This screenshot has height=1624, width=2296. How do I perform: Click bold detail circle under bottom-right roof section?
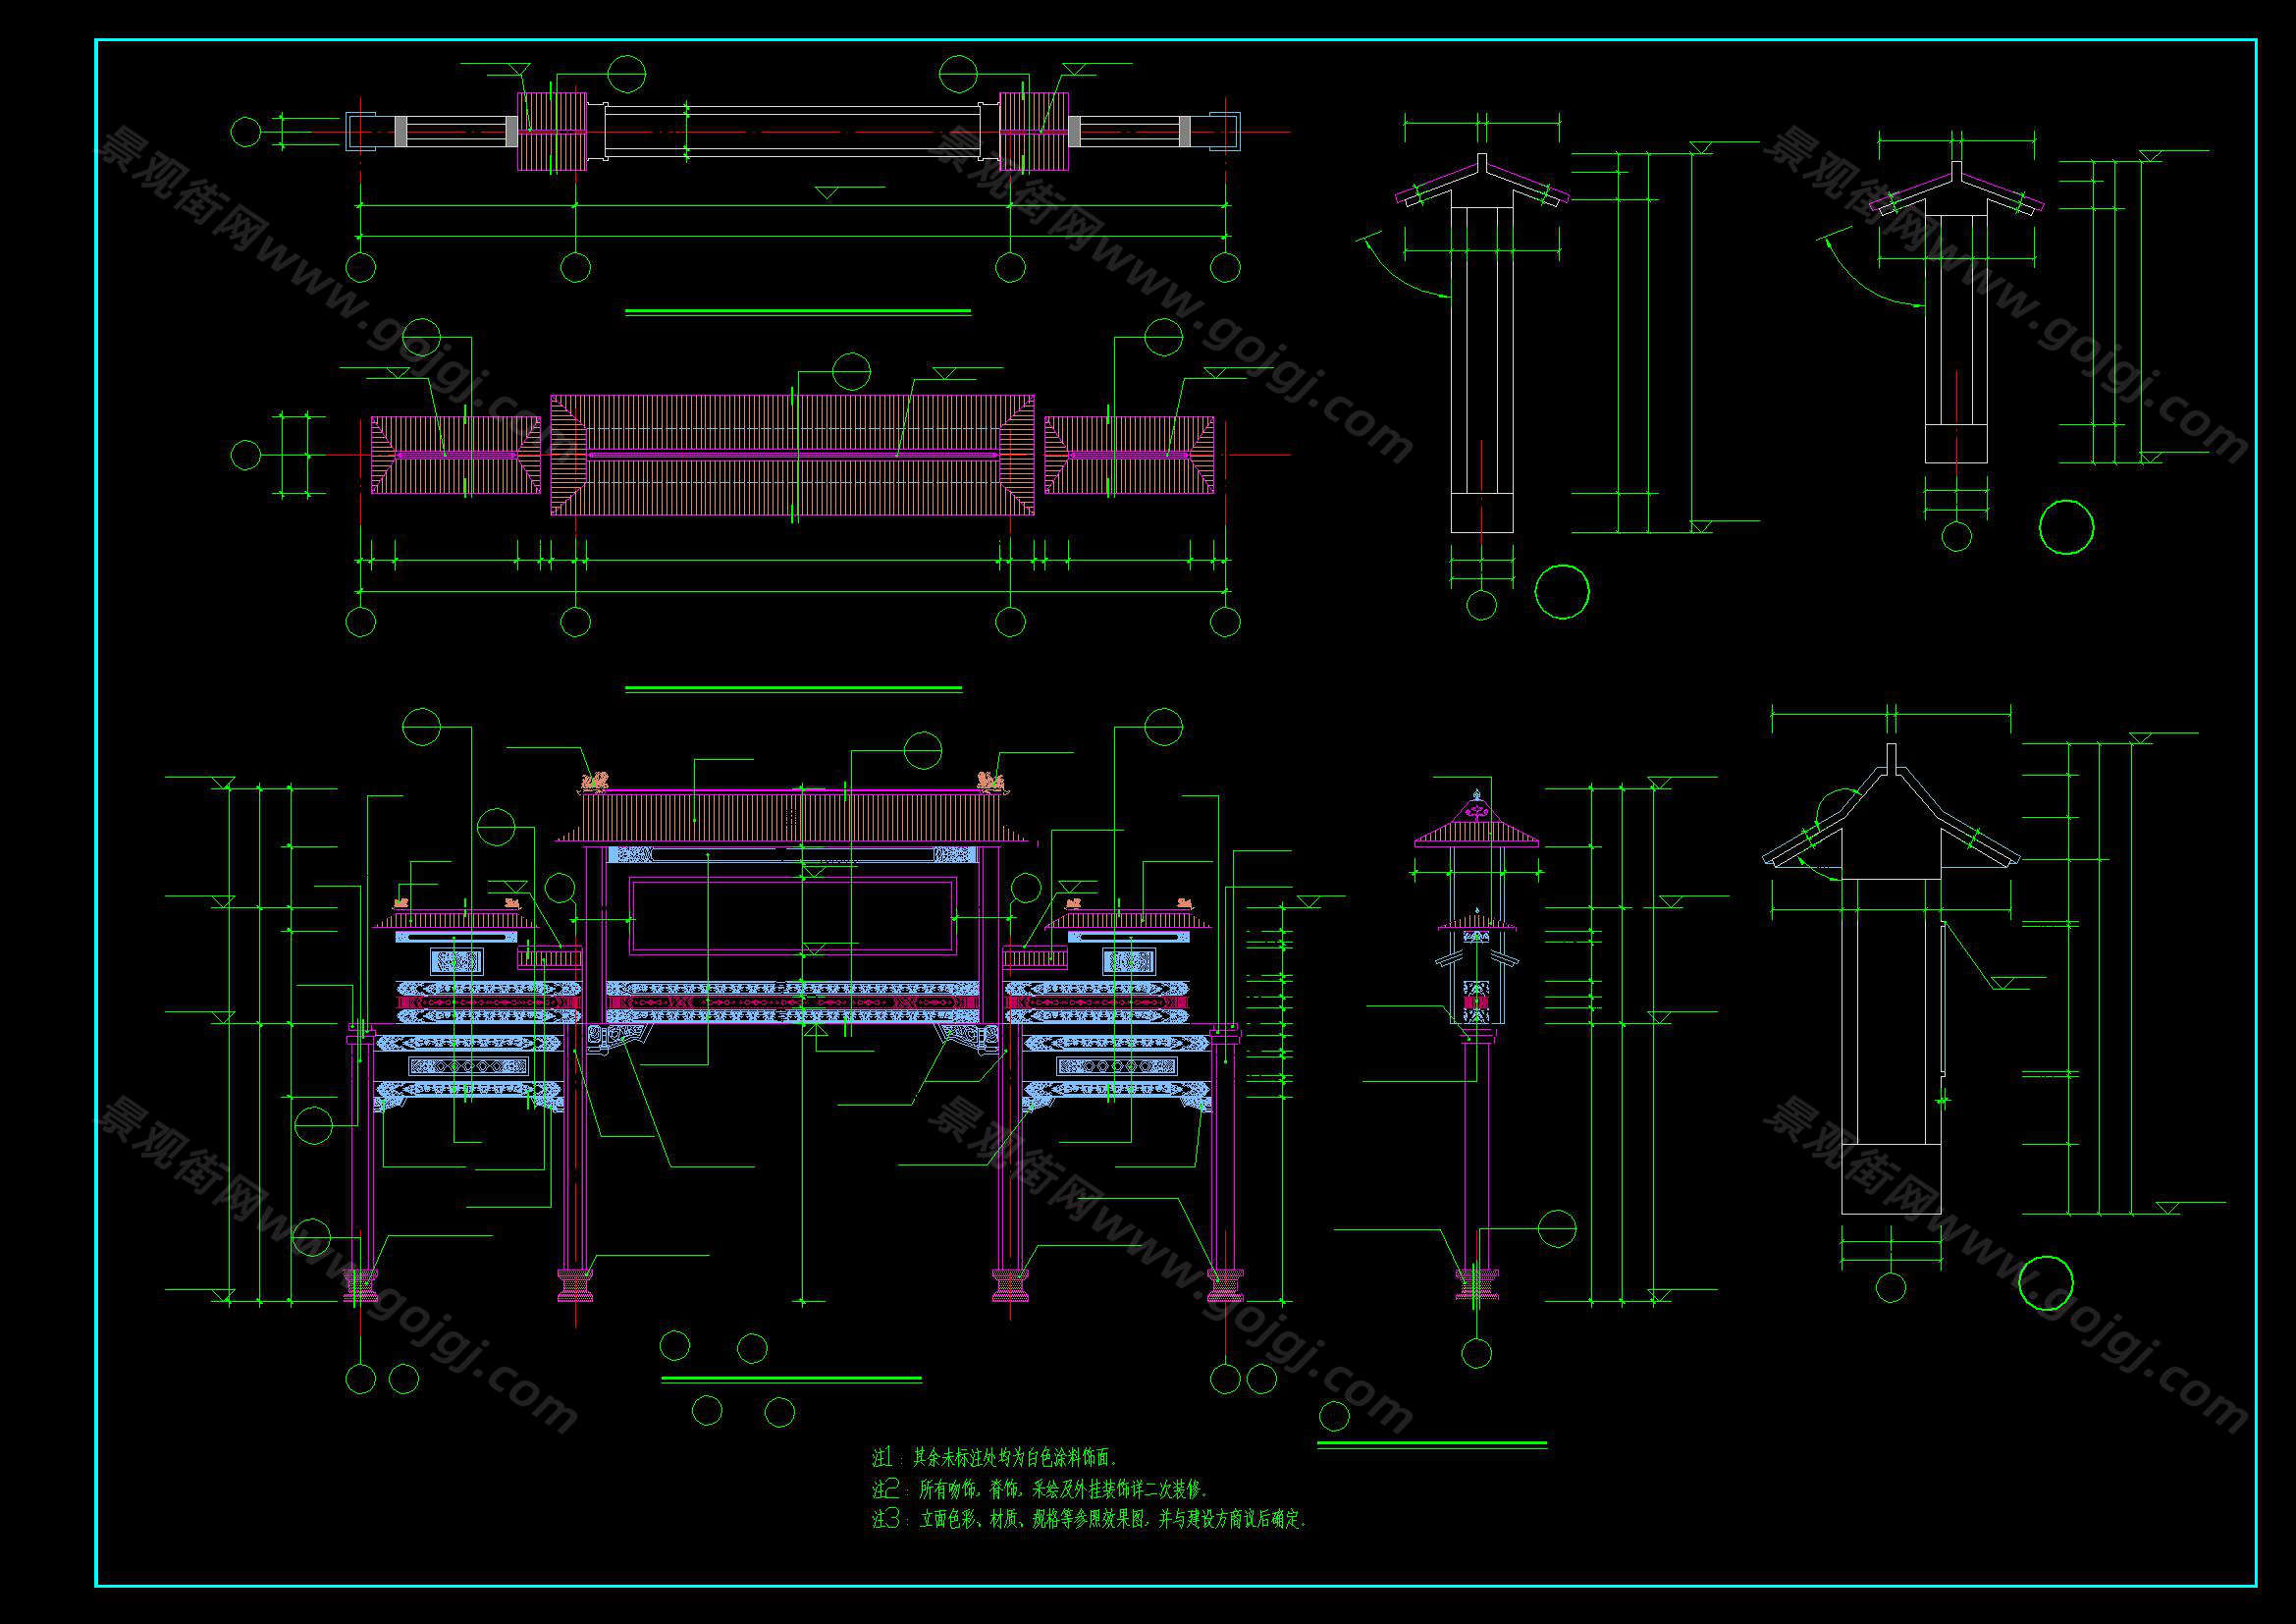[2046, 1283]
